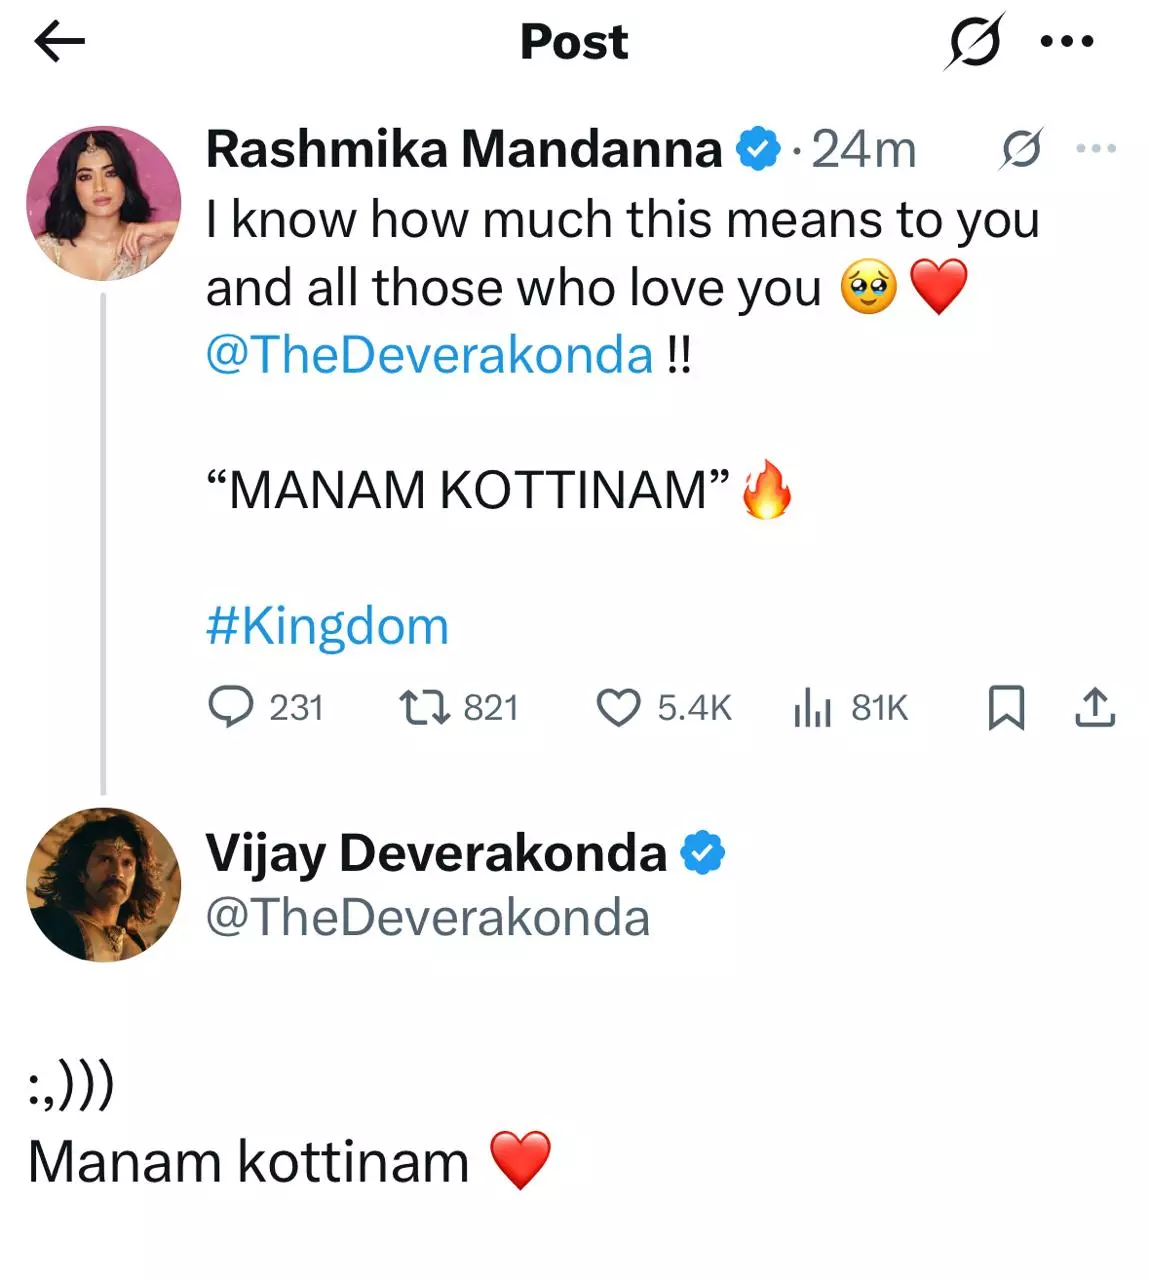Tap Vijay Deverakonda's display name
Viewport: 1149px width, 1280px height.
point(436,853)
